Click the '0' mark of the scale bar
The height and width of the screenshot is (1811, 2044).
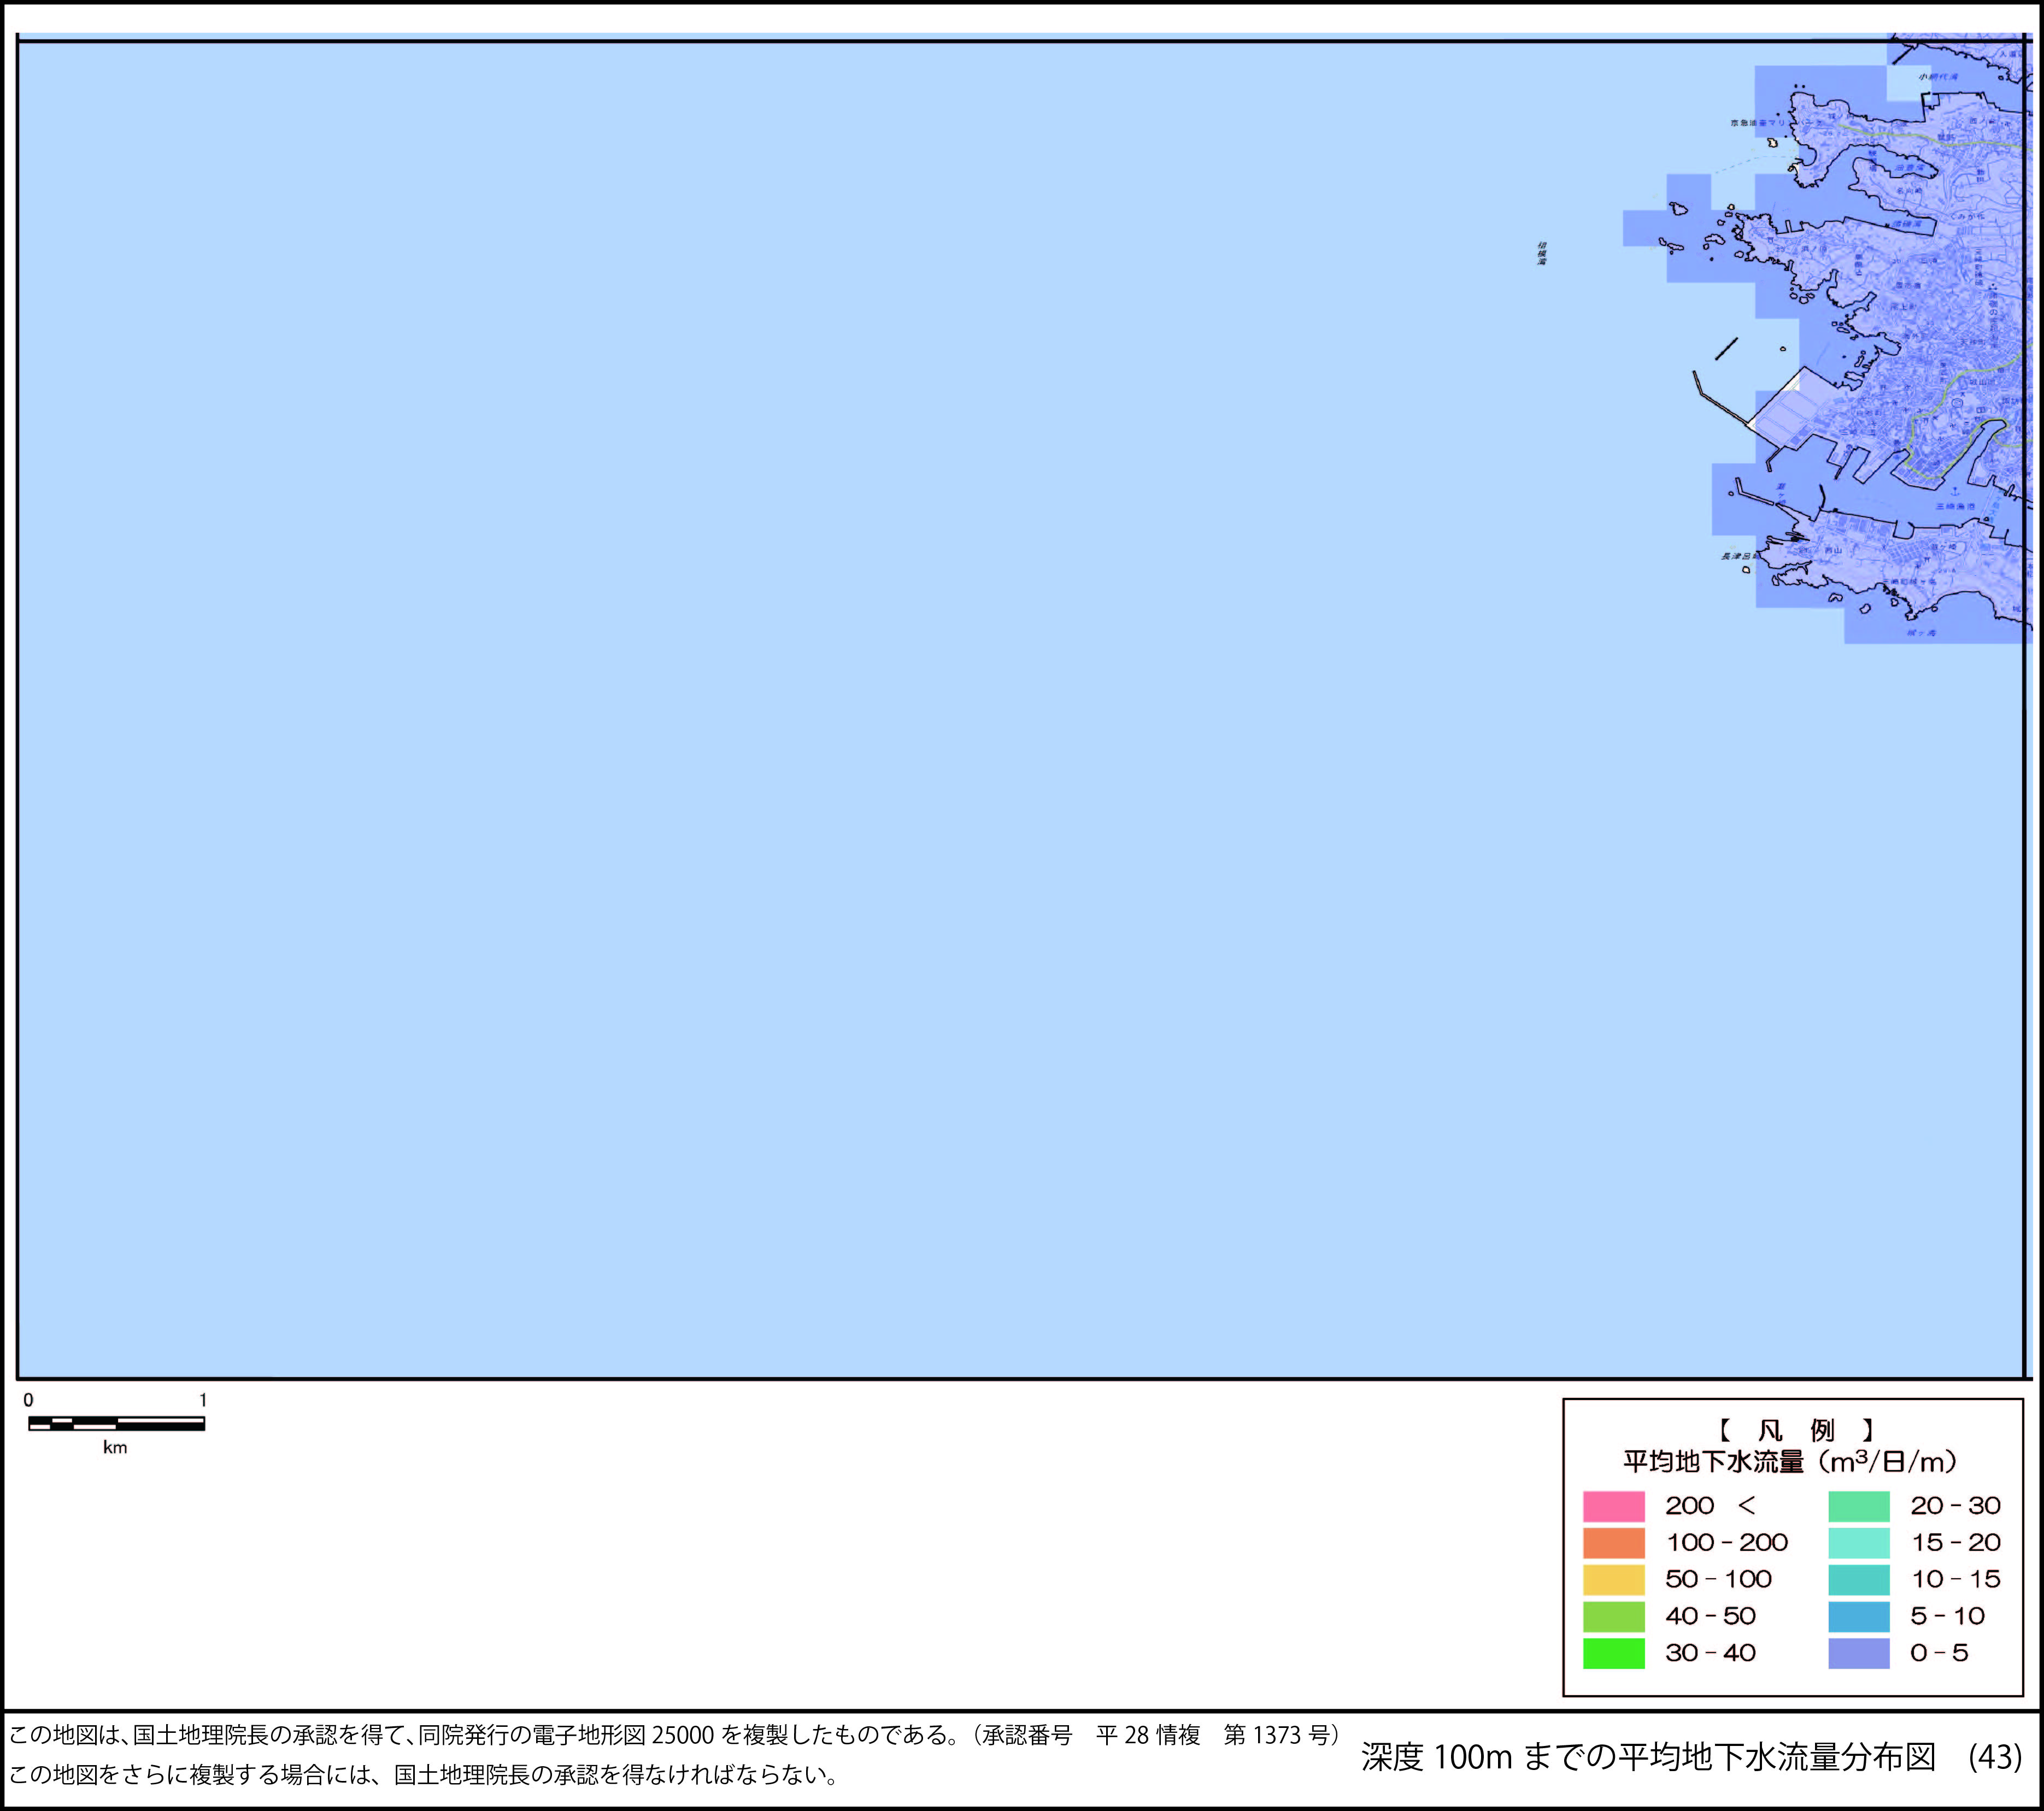click(x=28, y=1400)
